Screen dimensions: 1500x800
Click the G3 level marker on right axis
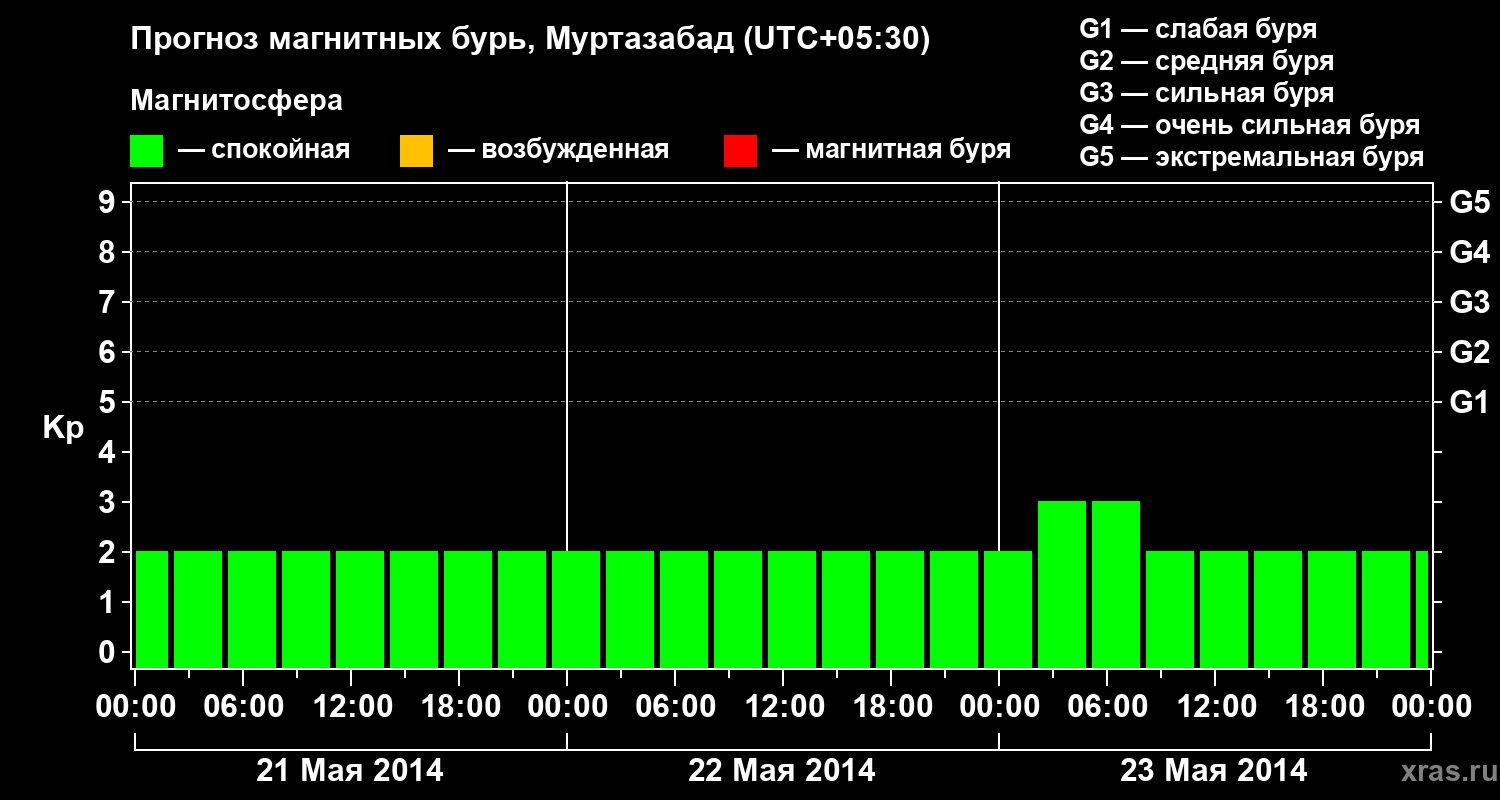coord(1469,303)
